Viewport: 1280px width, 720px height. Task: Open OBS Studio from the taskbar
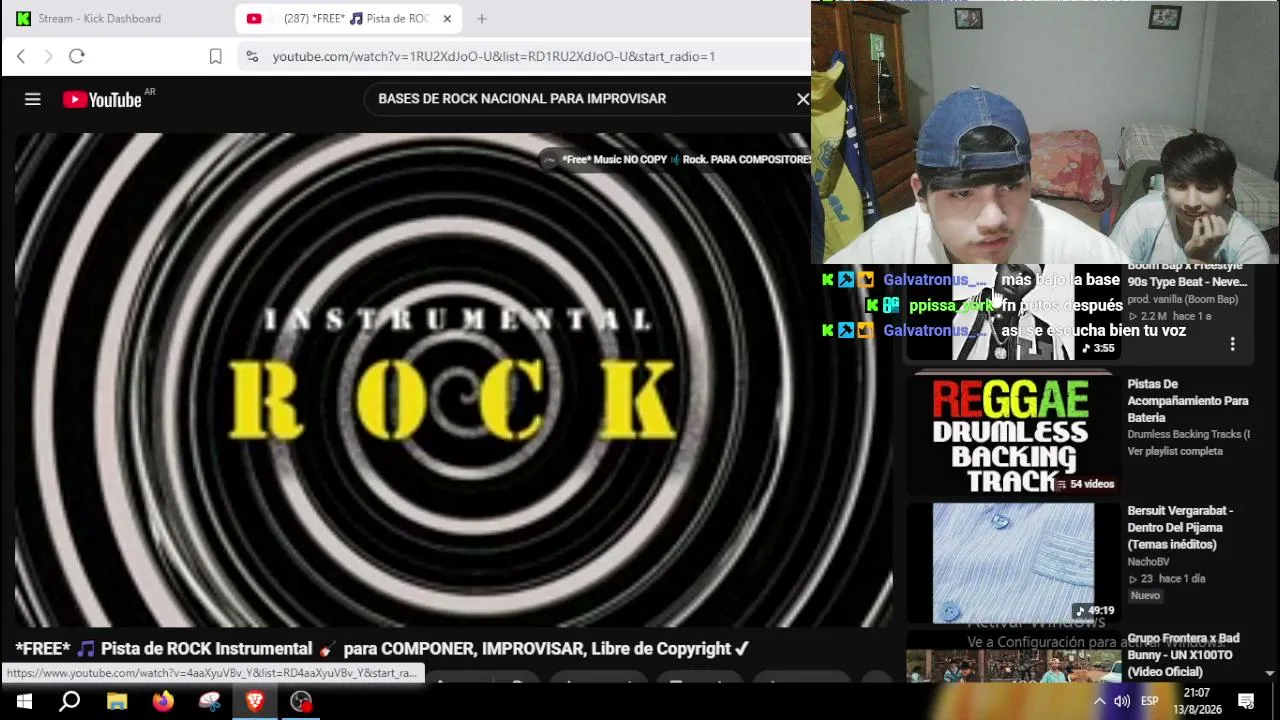pos(301,701)
